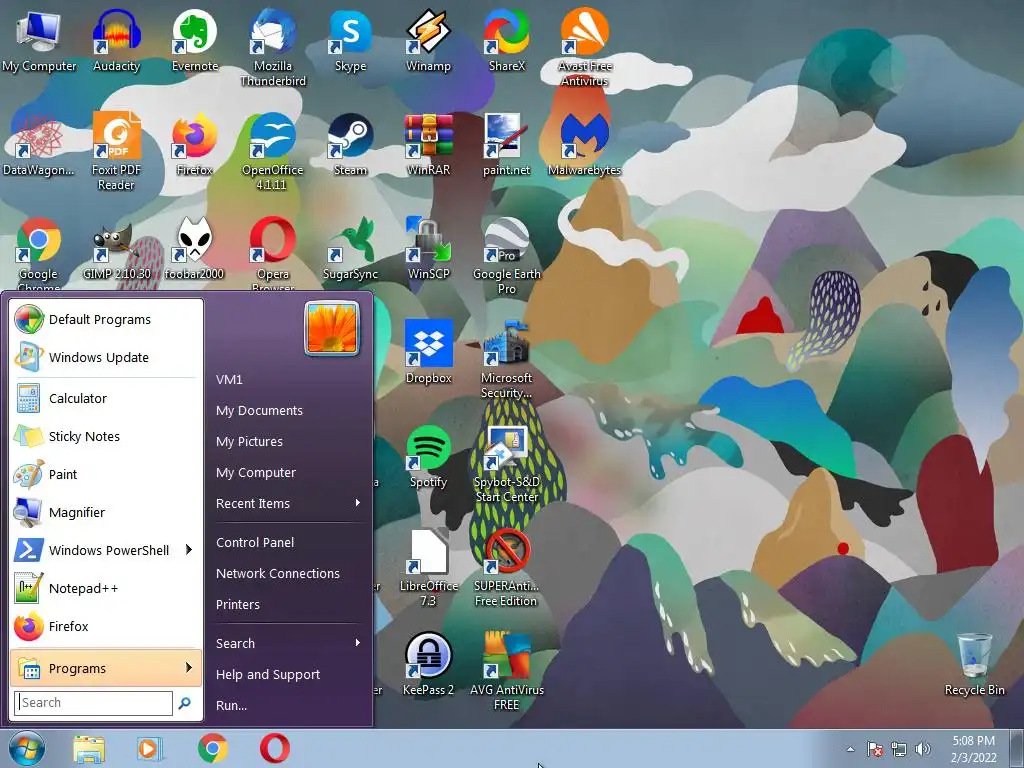Open Magnifier from the Start menu
The image size is (1024, 768).
pos(106,512)
